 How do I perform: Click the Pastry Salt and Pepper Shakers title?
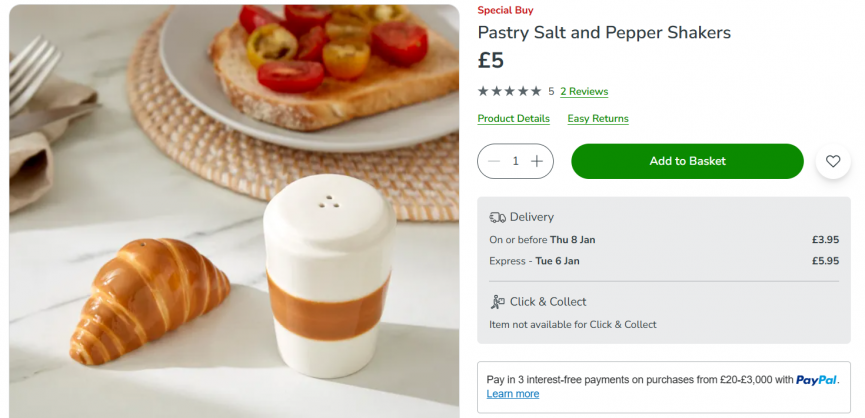(x=604, y=33)
